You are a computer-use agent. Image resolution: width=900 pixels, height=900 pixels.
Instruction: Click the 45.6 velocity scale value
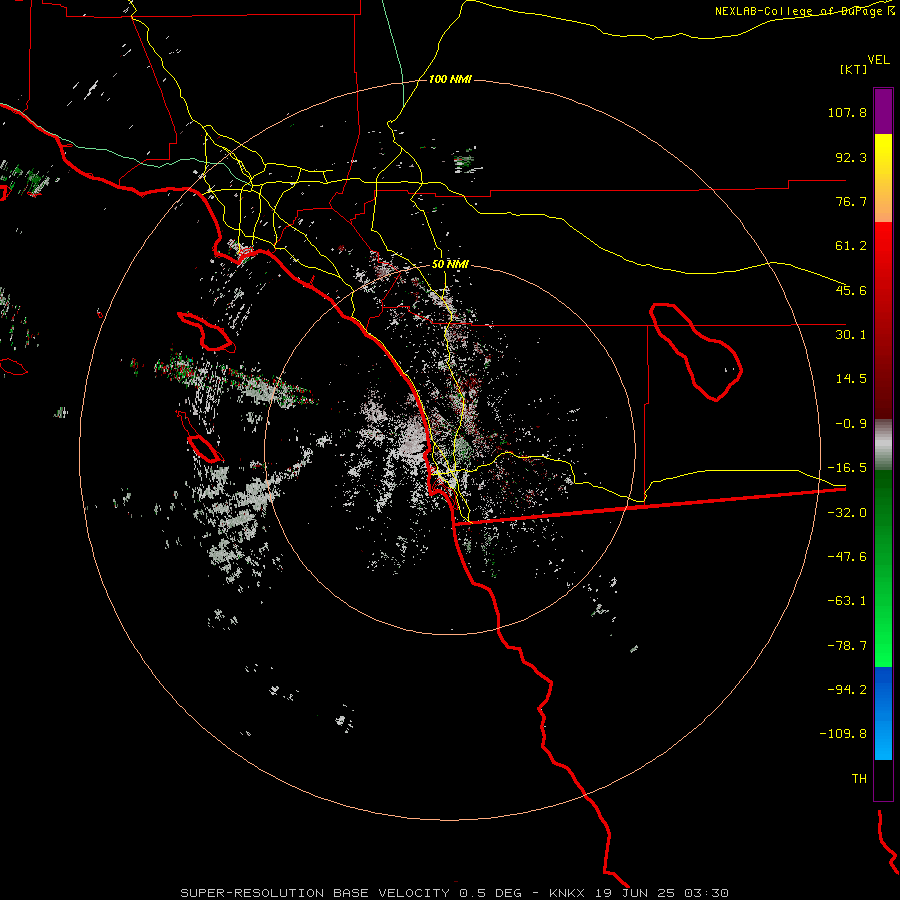[851, 290]
